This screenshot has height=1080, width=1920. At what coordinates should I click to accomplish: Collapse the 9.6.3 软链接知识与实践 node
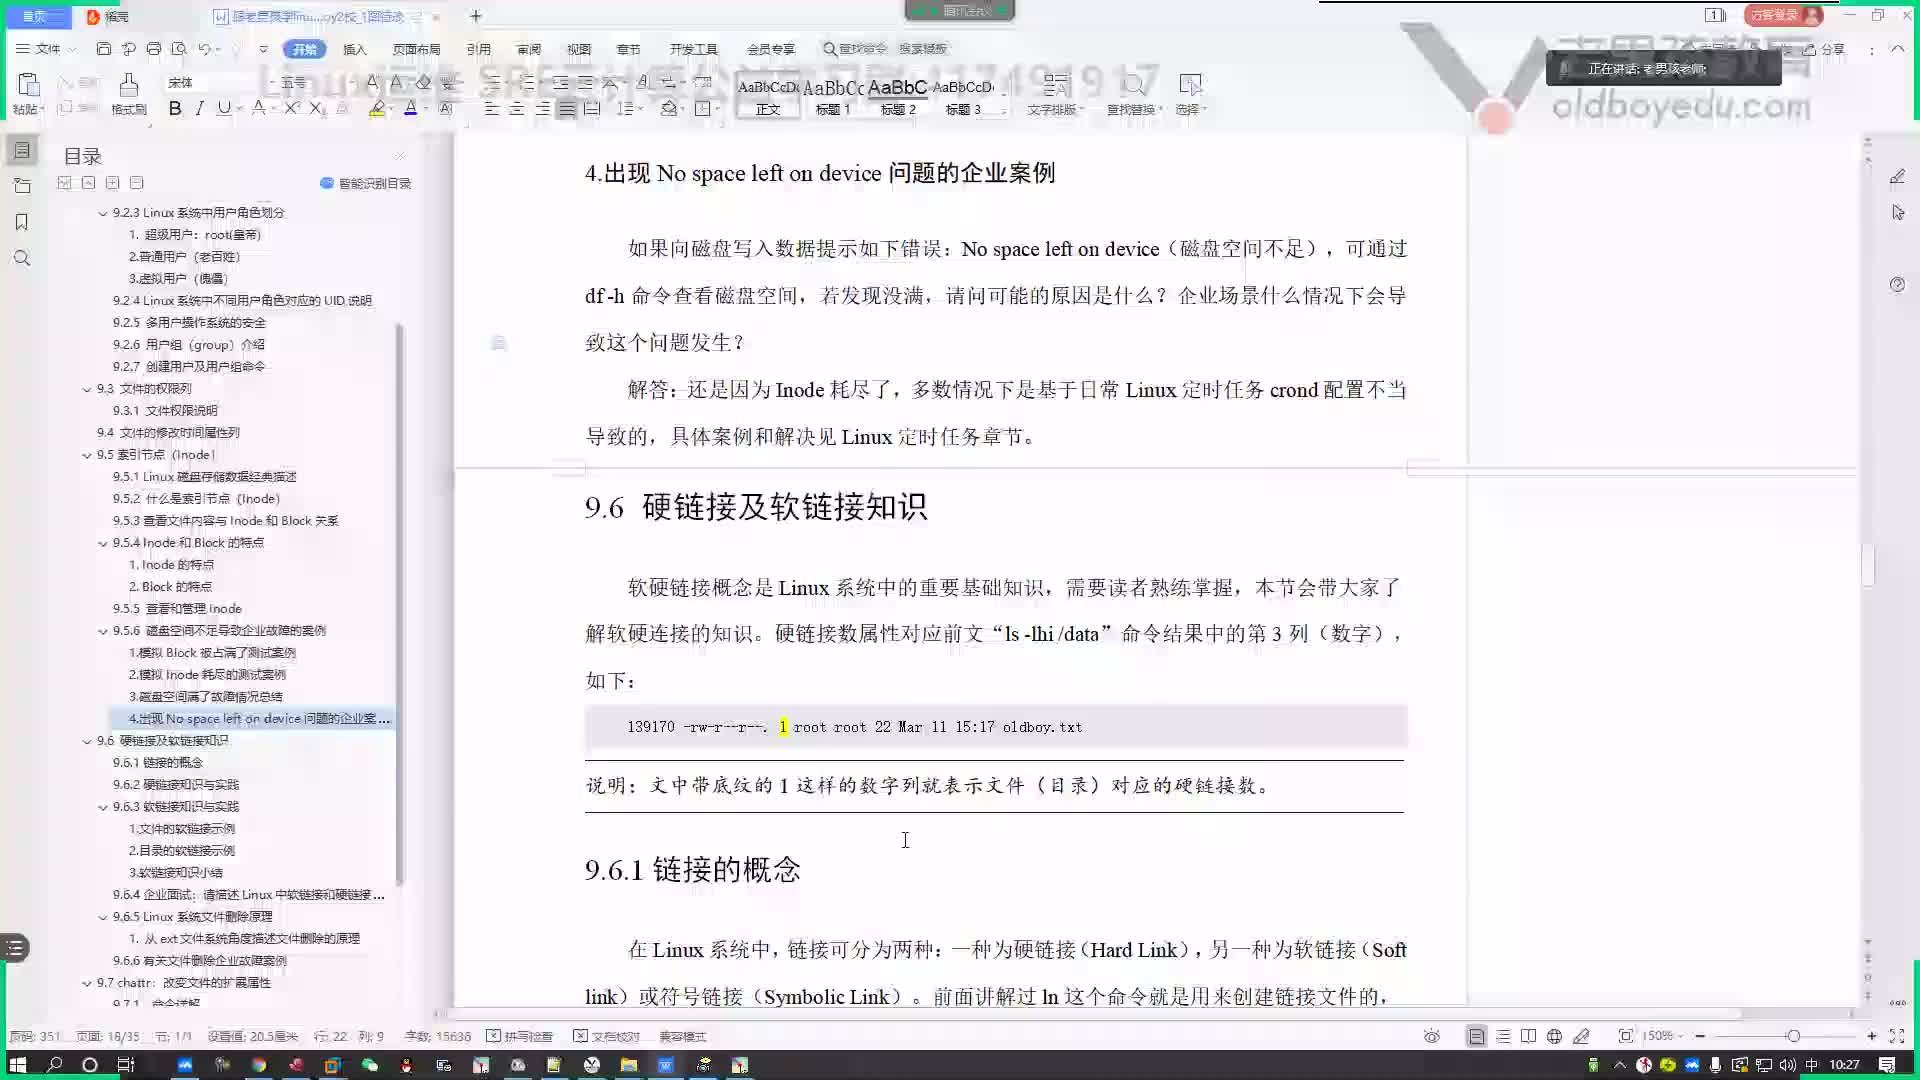coord(102,807)
